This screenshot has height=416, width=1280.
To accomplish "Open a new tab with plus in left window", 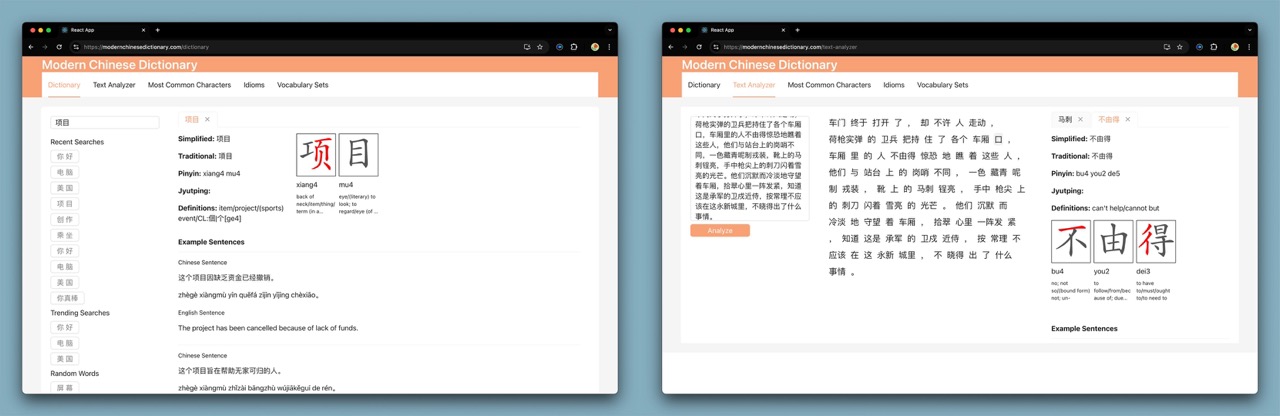I will pyautogui.click(x=157, y=30).
